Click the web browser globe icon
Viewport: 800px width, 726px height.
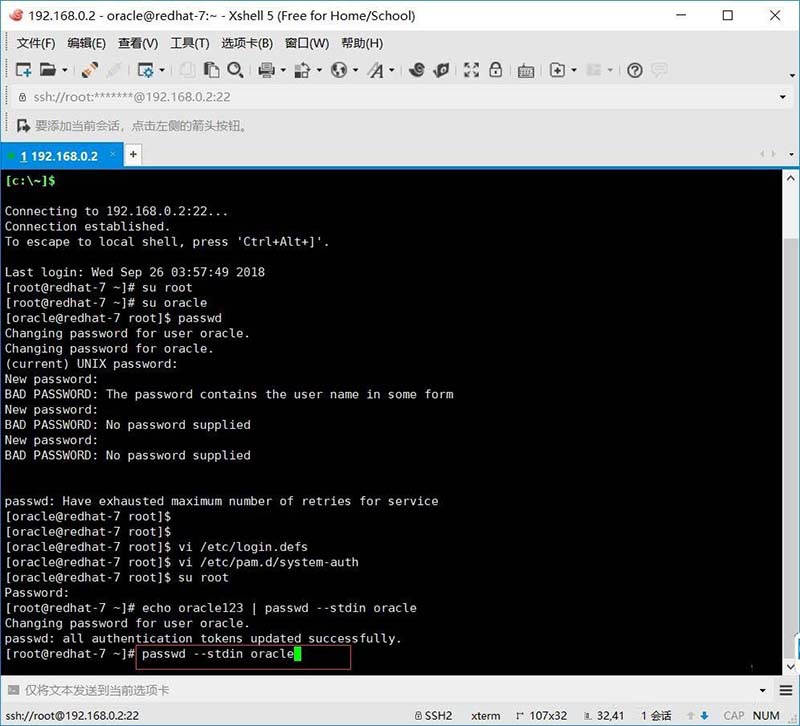(x=337, y=71)
